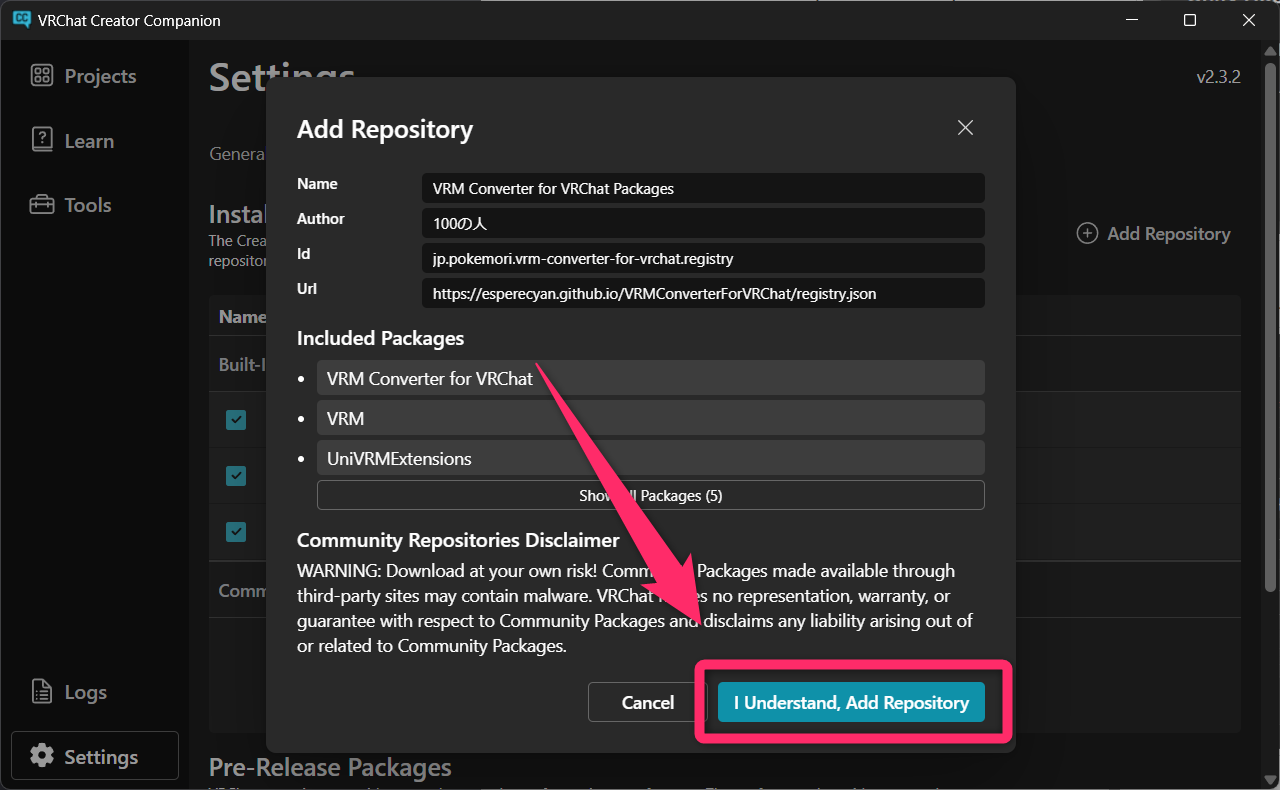Click the Url field with registry.json
Screen dimensions: 1280x790
coord(703,293)
